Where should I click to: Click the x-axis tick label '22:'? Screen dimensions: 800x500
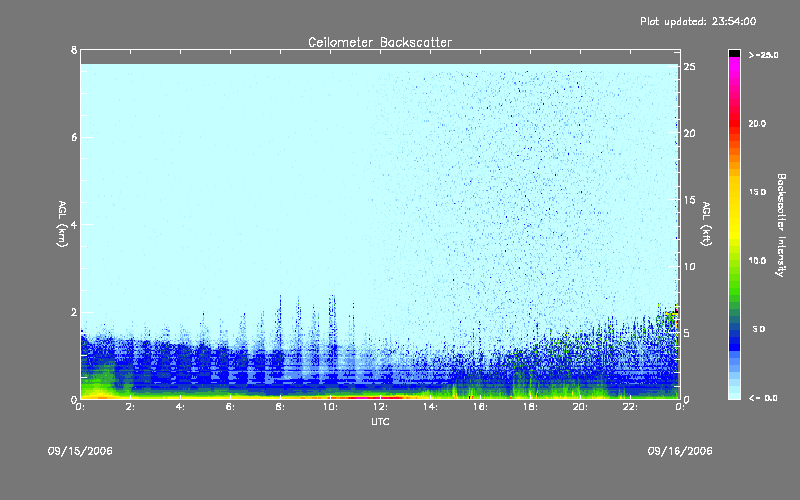click(x=630, y=407)
